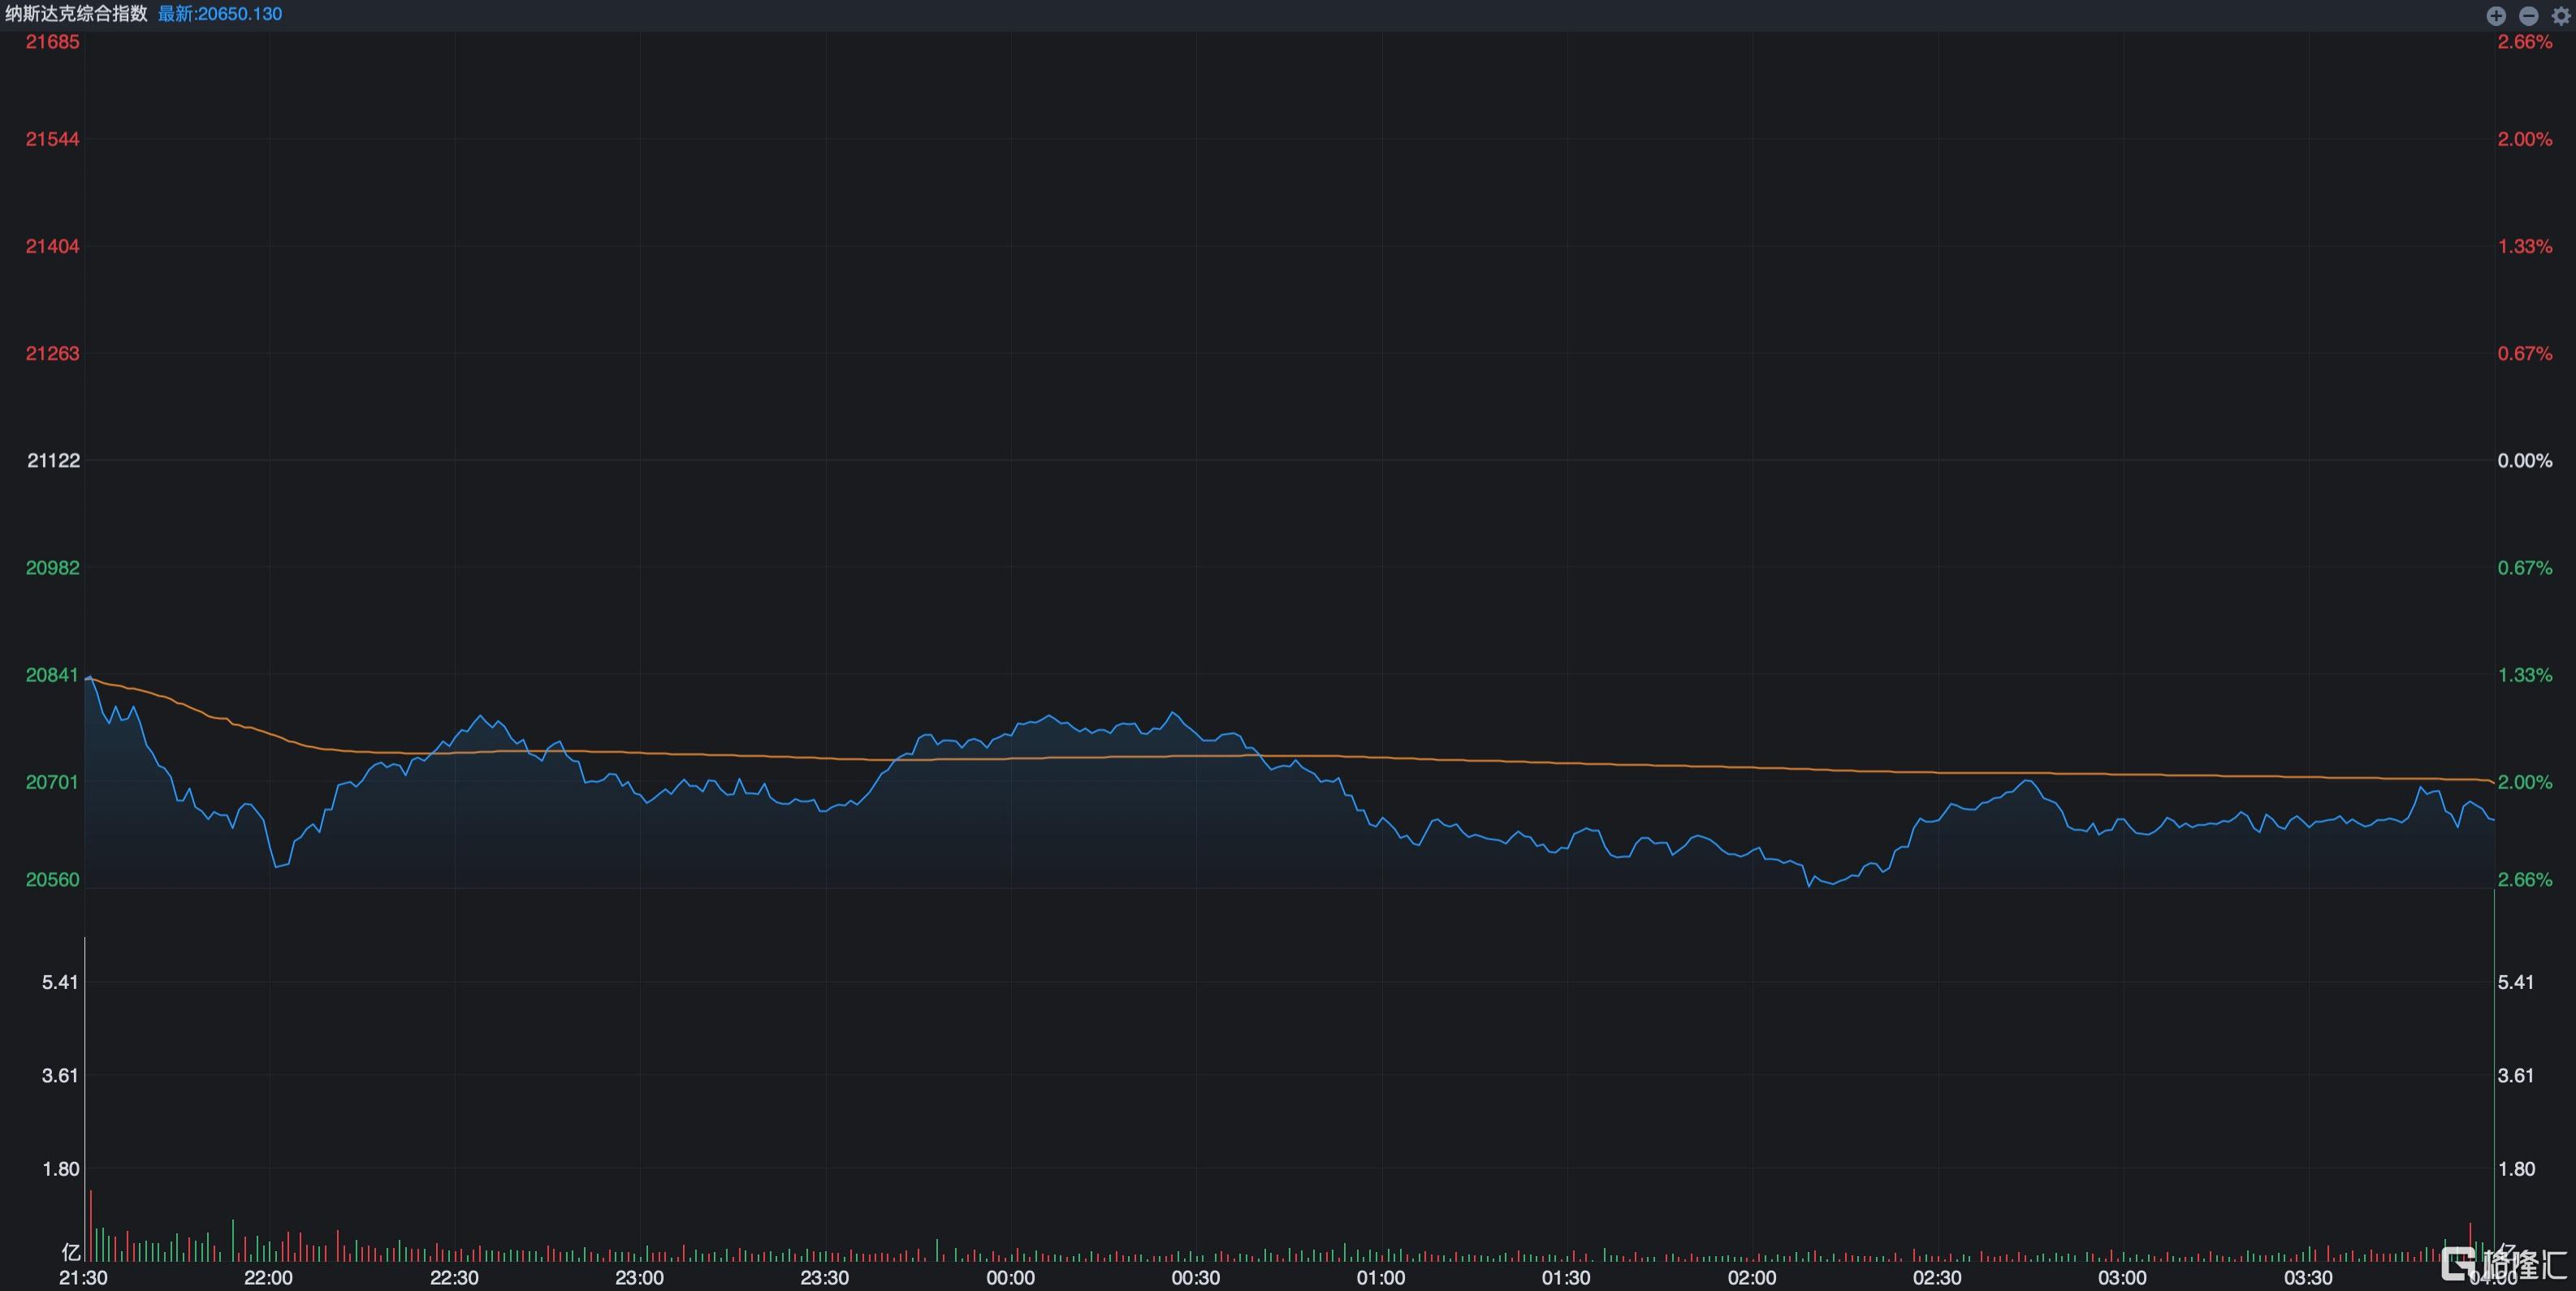Click the 20701 price axis label
The height and width of the screenshot is (1291, 2576).
52,782
